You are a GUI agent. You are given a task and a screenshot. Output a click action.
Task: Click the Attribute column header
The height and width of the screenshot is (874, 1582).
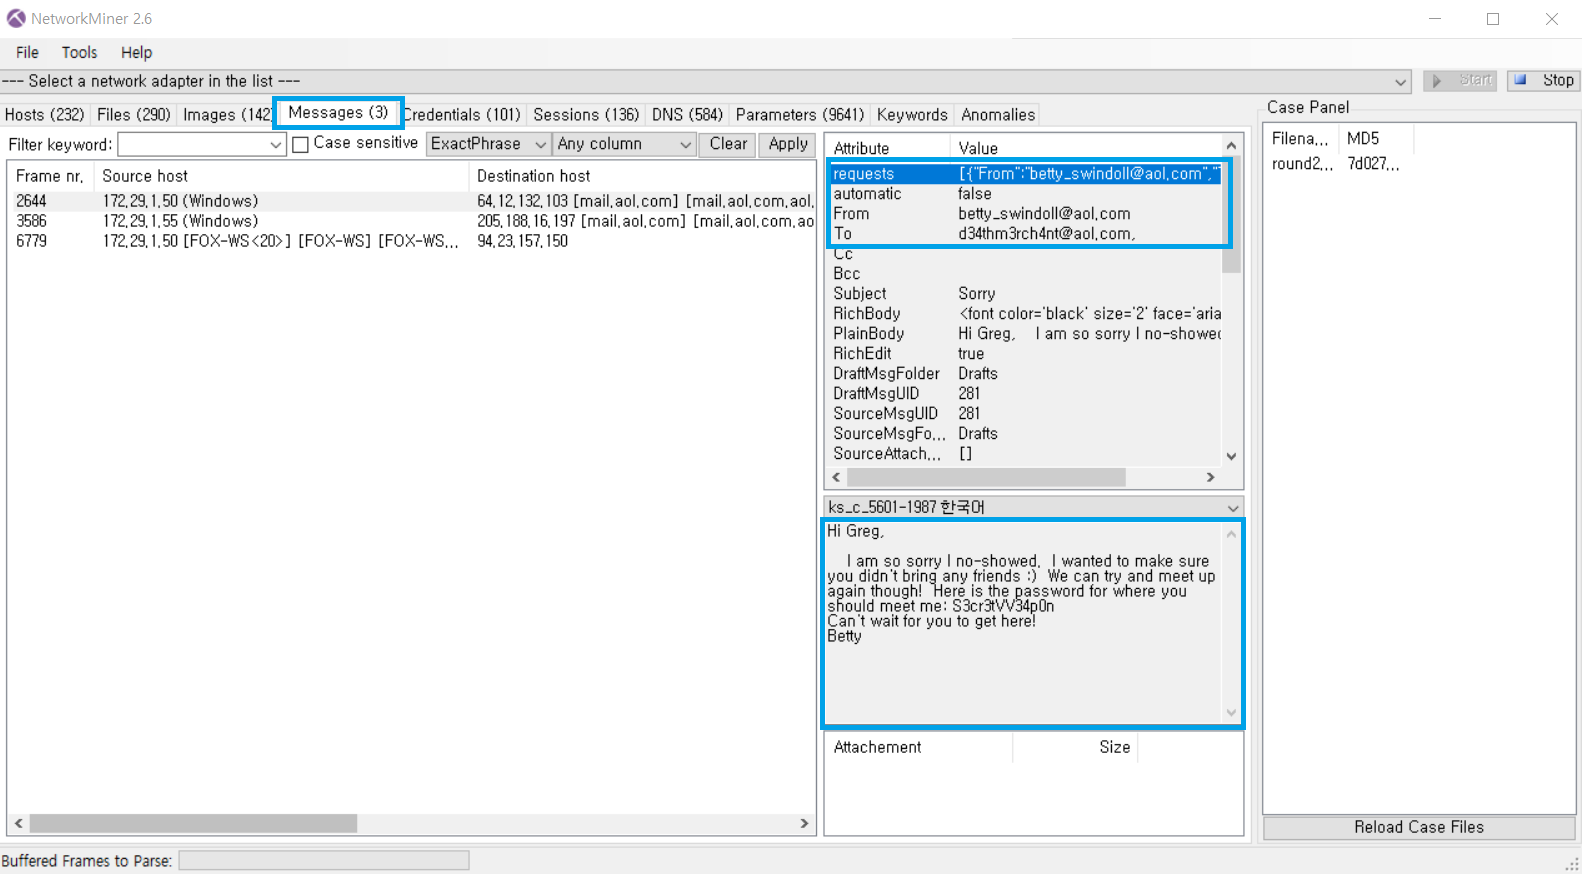point(886,148)
